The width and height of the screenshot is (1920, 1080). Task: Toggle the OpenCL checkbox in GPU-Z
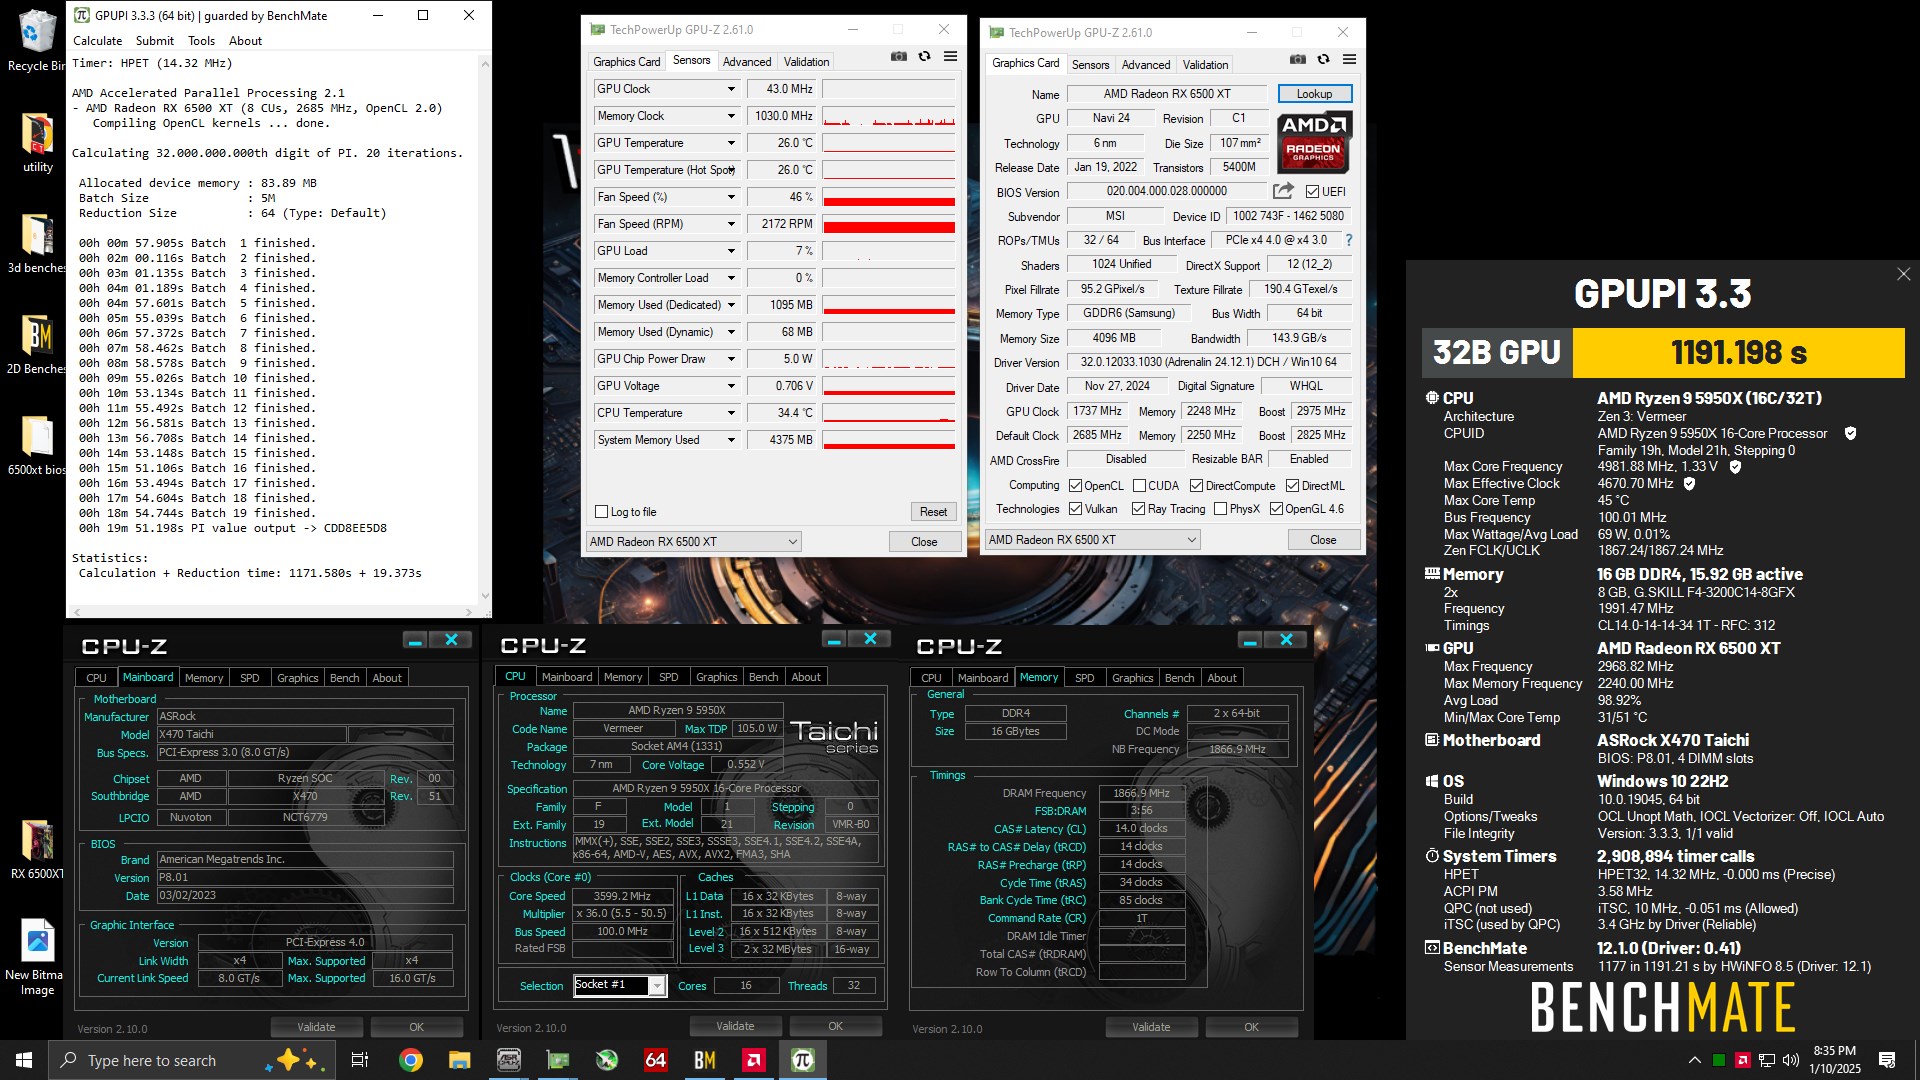[1076, 486]
